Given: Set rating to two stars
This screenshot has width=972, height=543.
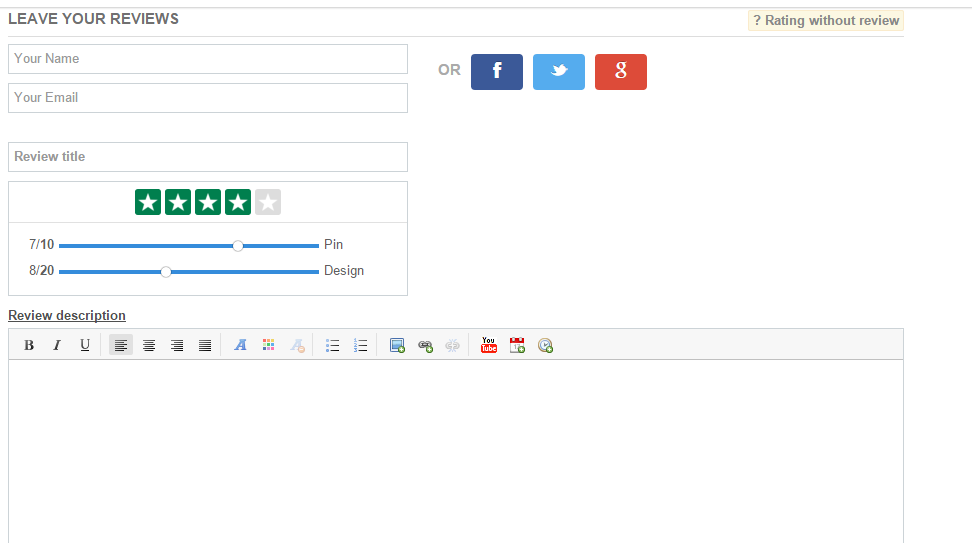Looking at the screenshot, I should (x=178, y=202).
